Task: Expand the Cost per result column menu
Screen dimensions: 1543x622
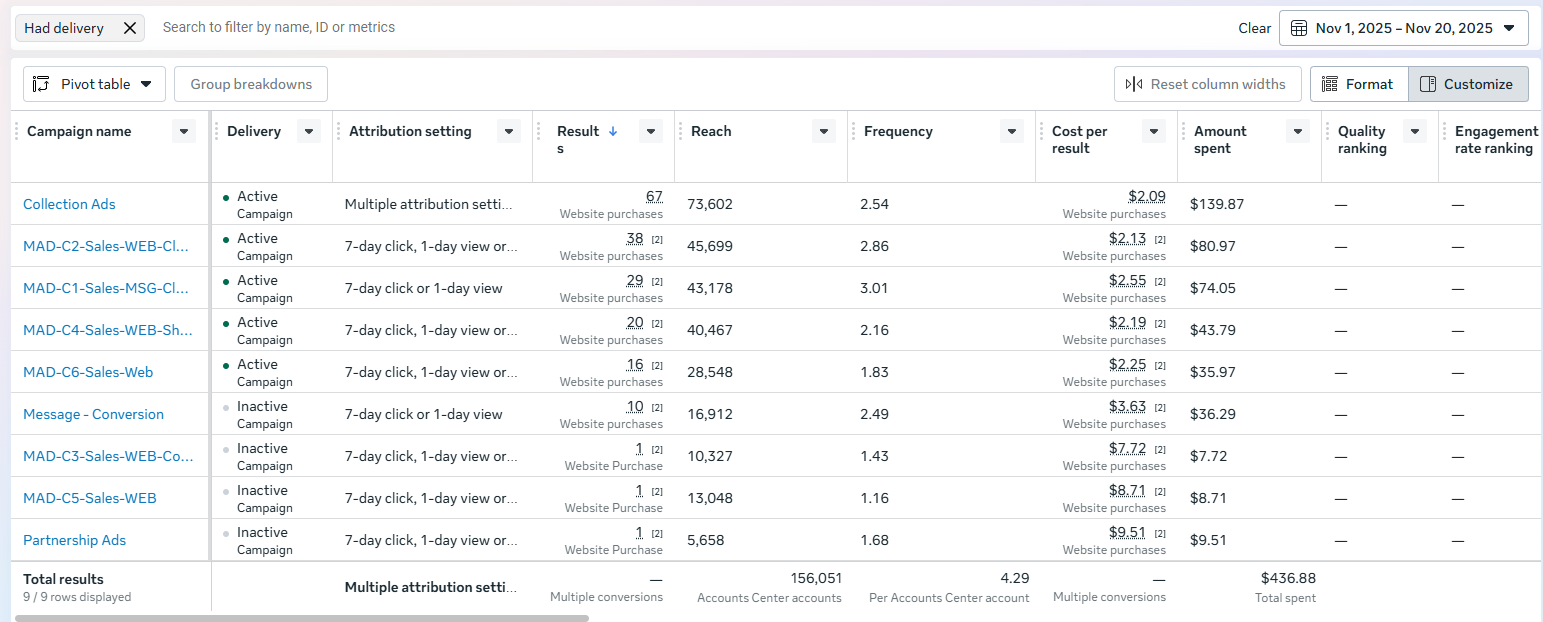Action: coord(1154,131)
